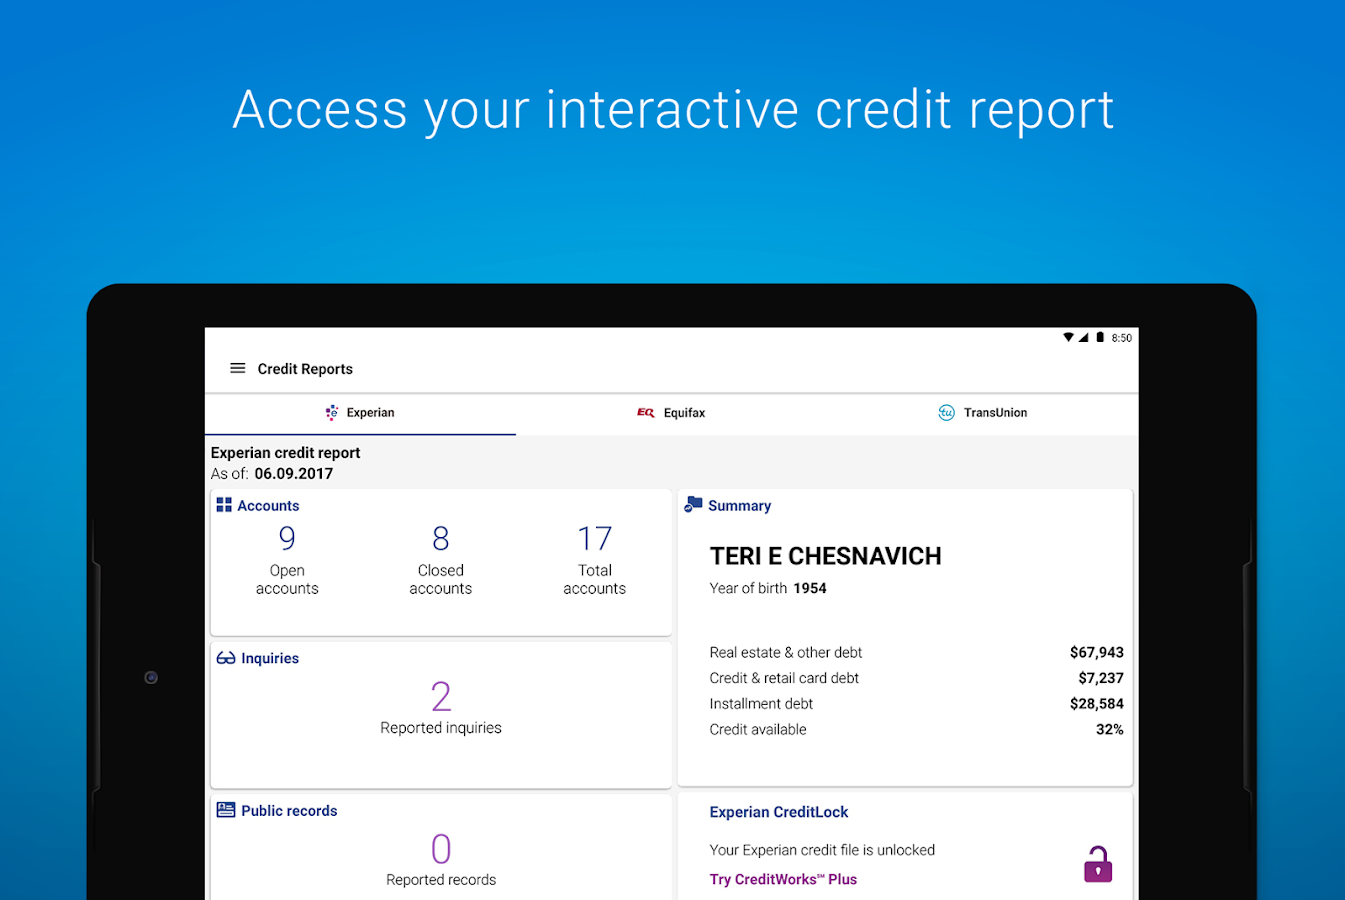Open the hamburger navigation menu

[x=238, y=368]
